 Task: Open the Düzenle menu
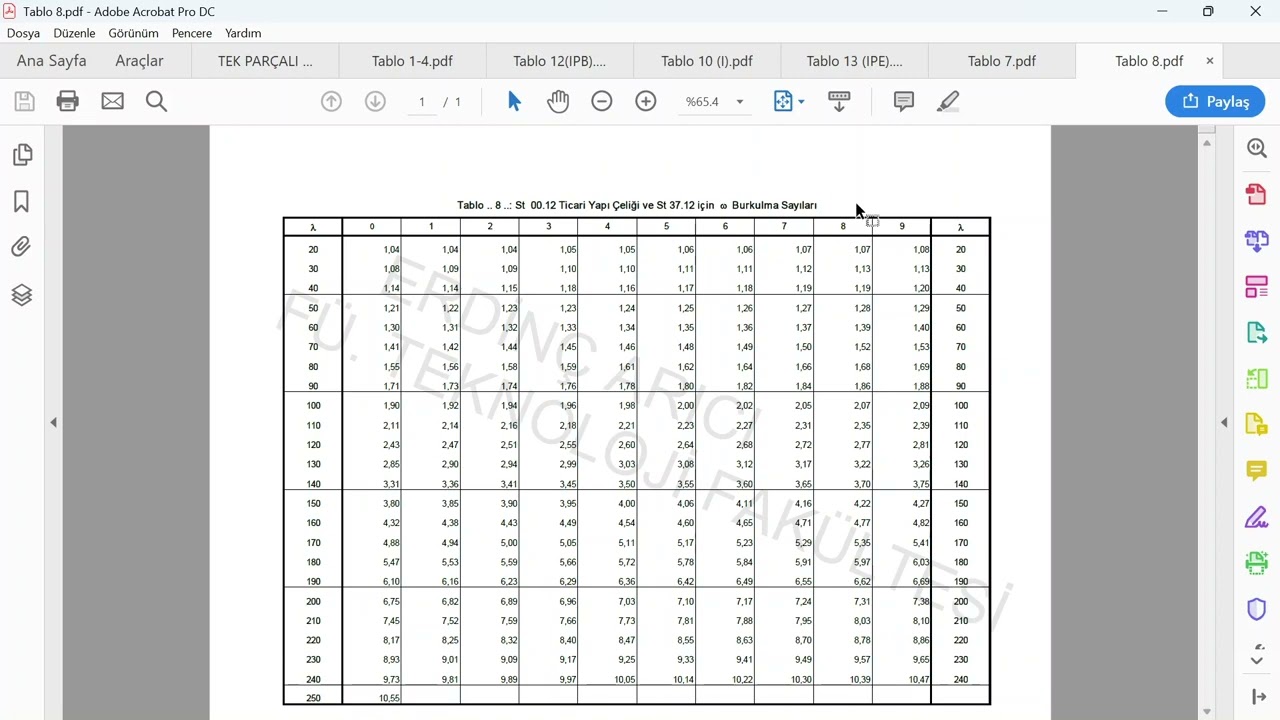[x=74, y=33]
